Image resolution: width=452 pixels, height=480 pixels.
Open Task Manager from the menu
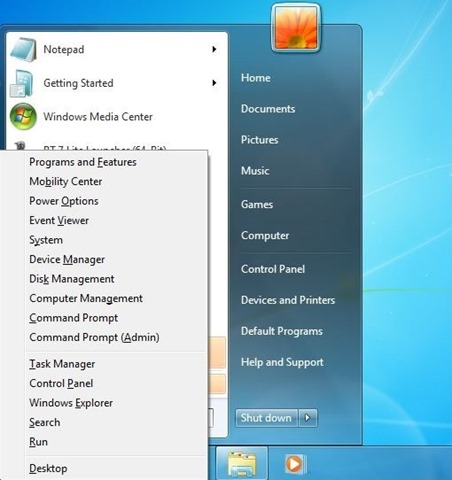(x=62, y=364)
